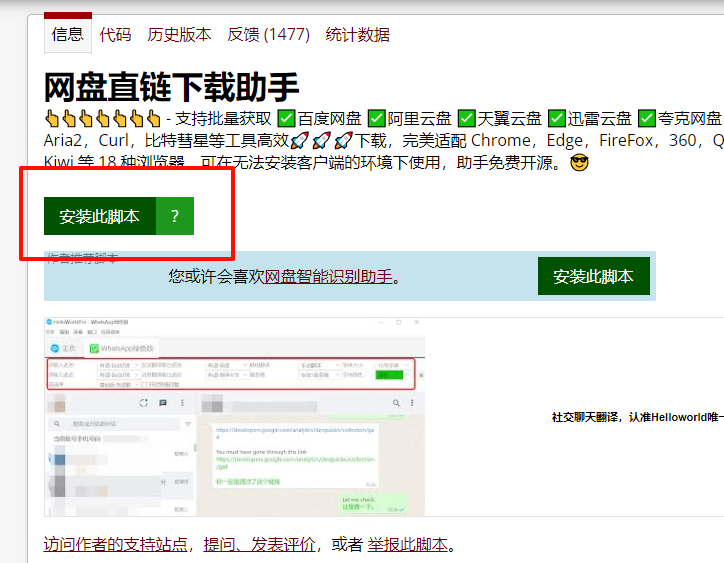Click the 提问、发表评价 link

coord(259,544)
